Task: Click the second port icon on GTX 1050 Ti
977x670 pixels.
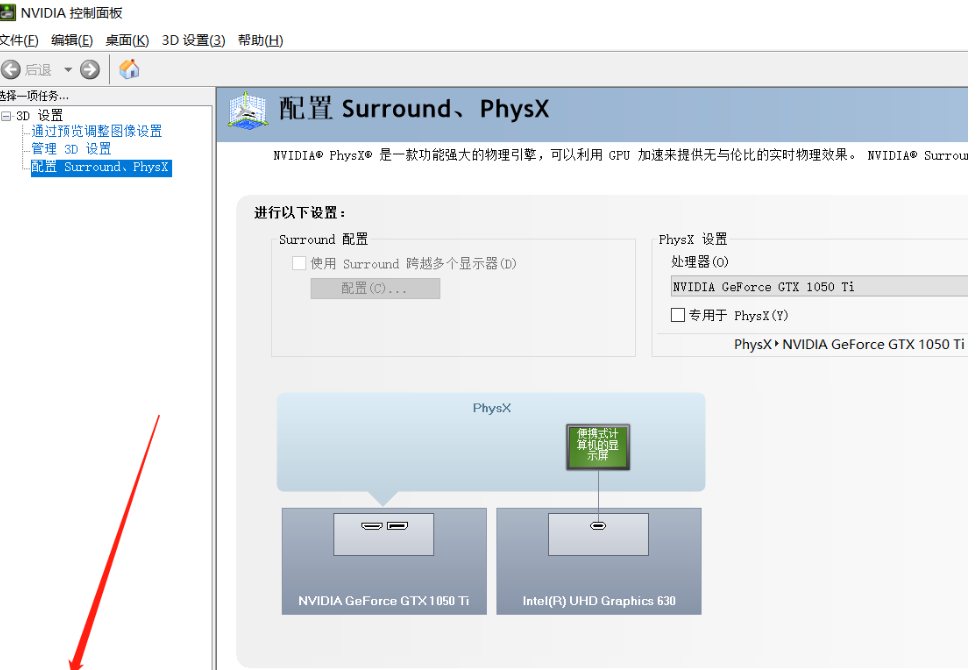Action: coord(398,526)
